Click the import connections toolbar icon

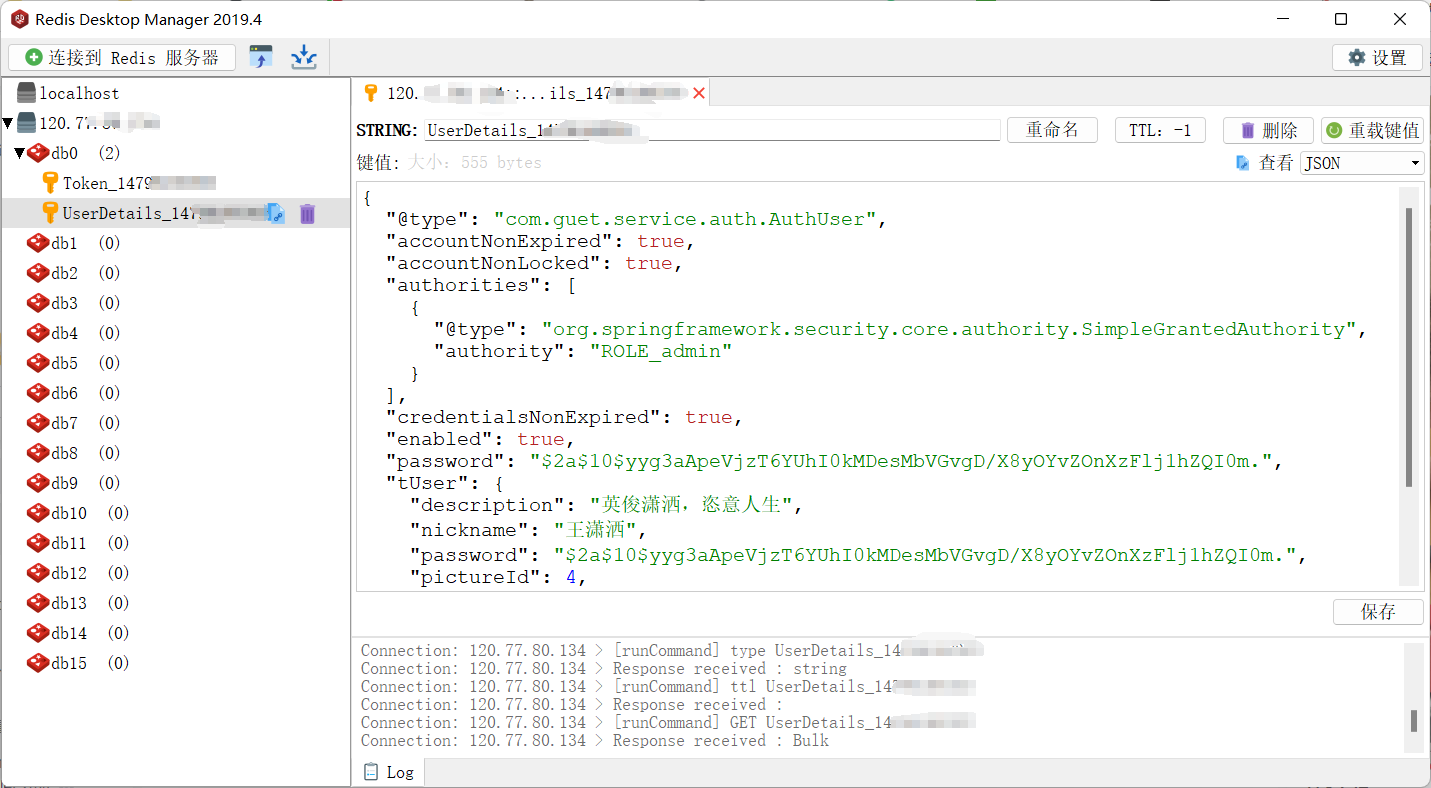(261, 57)
